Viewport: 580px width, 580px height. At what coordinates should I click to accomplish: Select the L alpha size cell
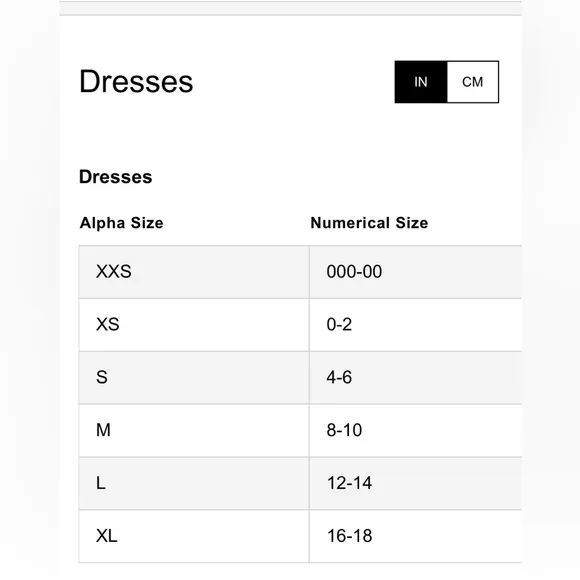(x=194, y=483)
